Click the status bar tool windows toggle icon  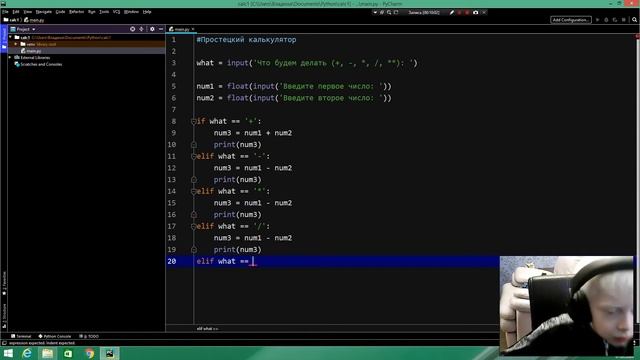click(4, 343)
